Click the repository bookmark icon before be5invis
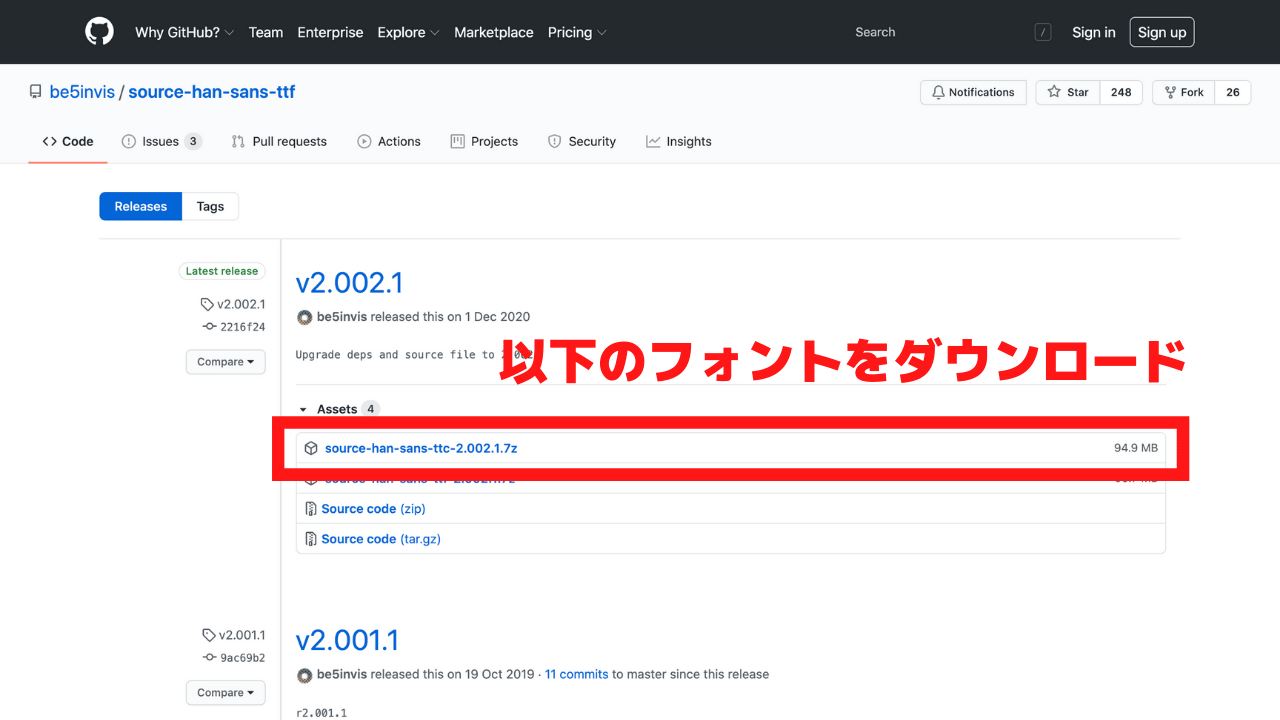The height and width of the screenshot is (720, 1280). coord(36,90)
